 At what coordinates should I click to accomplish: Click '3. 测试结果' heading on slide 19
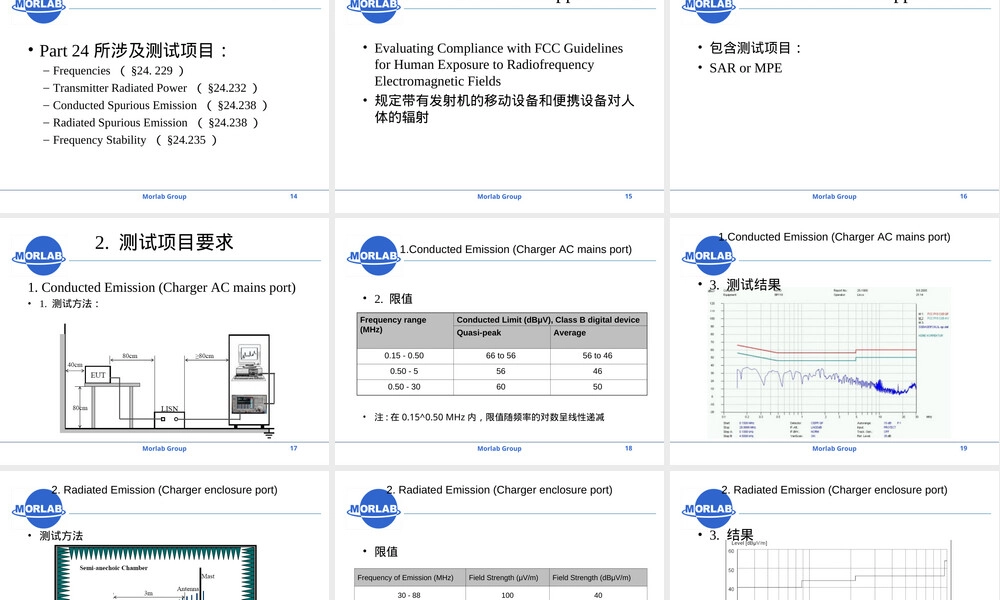click(x=745, y=284)
